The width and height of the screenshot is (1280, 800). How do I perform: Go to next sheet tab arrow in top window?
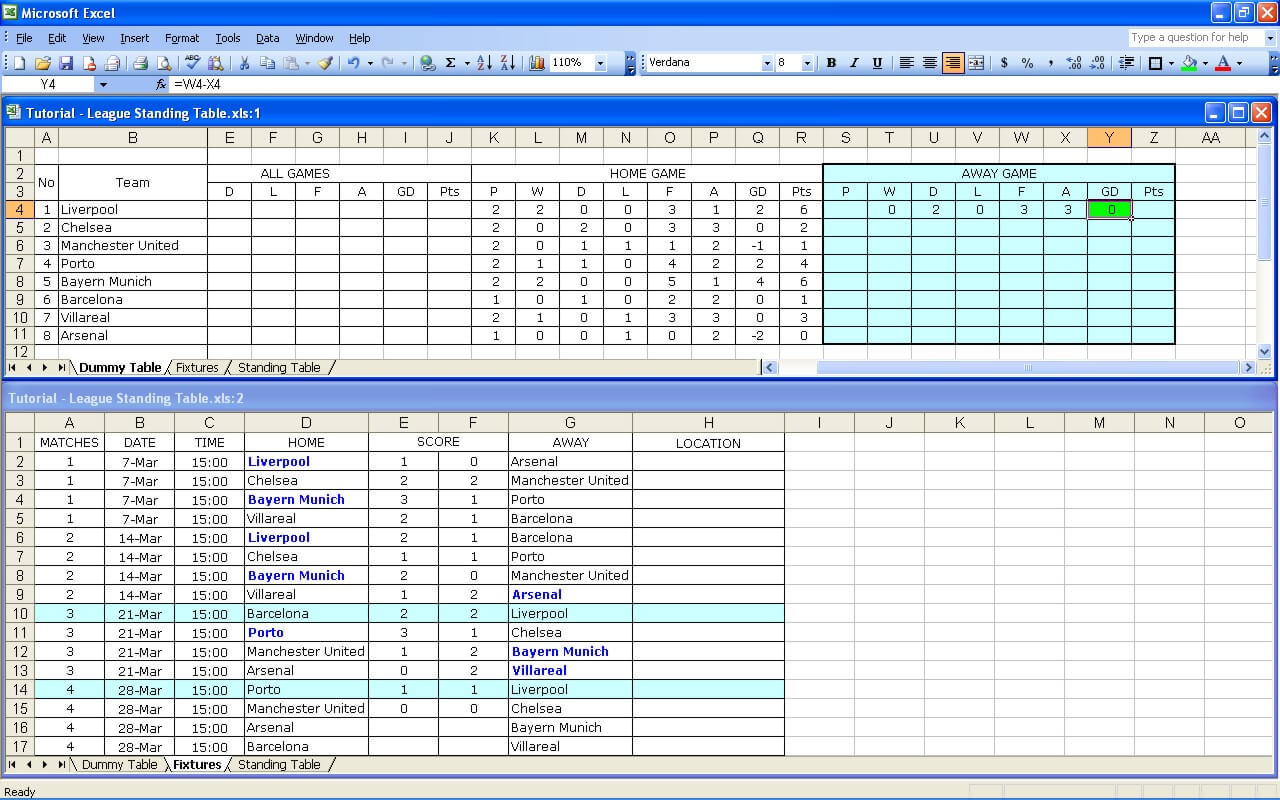pos(45,367)
